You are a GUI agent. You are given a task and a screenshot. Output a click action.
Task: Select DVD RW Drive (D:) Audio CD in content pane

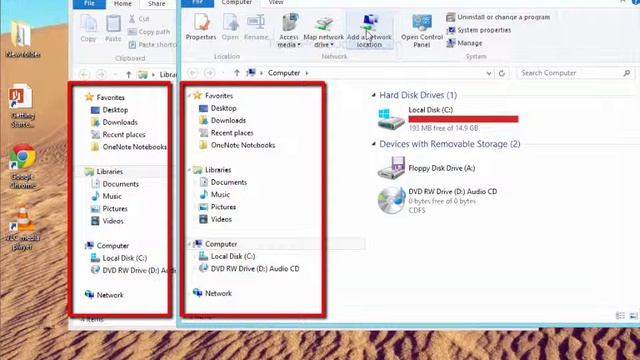pyautogui.click(x=438, y=200)
